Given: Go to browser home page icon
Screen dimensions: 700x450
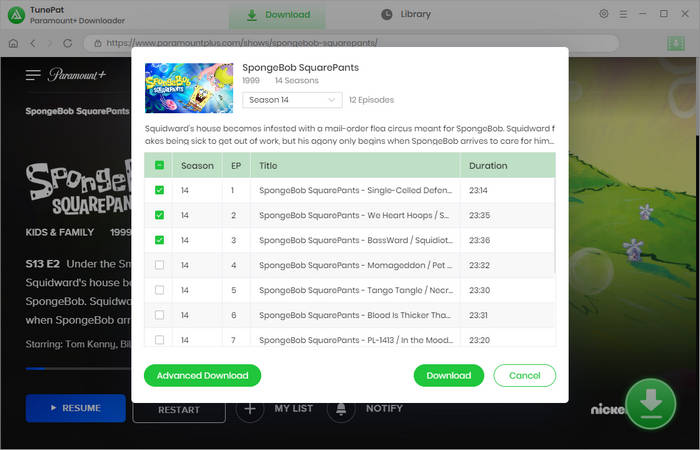Looking at the screenshot, I should 13,43.
